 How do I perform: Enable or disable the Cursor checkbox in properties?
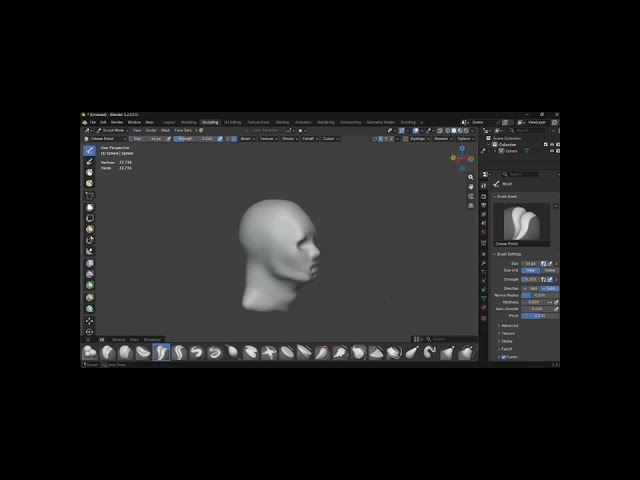(503, 357)
